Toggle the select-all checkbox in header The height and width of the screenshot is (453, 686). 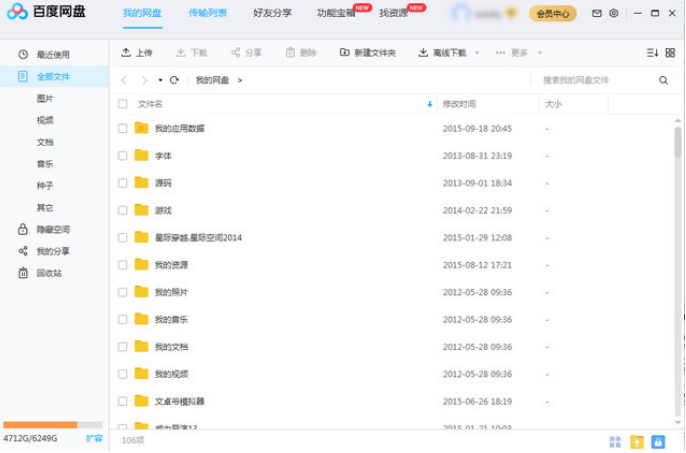click(123, 104)
